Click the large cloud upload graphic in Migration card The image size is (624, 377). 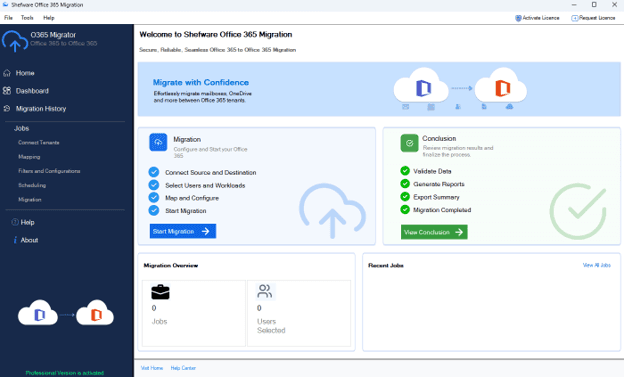(x=332, y=210)
